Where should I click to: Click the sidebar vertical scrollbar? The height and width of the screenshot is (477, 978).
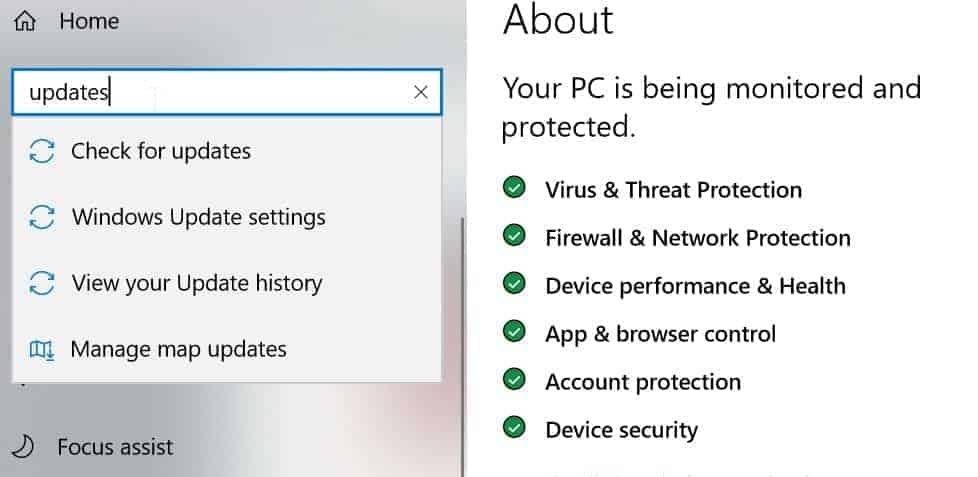coord(463,346)
